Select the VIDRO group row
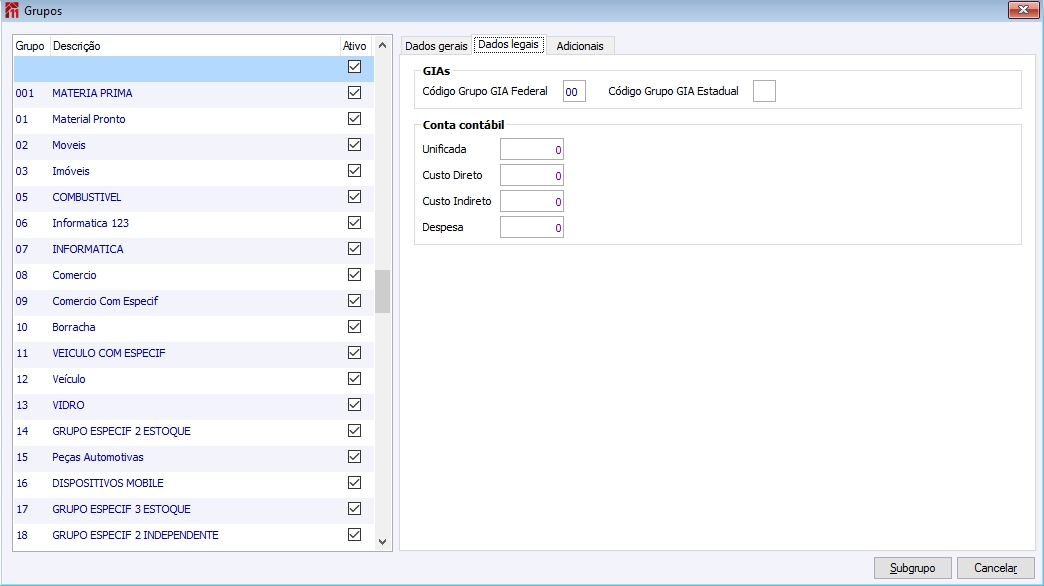Viewport: 1044px width, 586px height. [x=194, y=405]
